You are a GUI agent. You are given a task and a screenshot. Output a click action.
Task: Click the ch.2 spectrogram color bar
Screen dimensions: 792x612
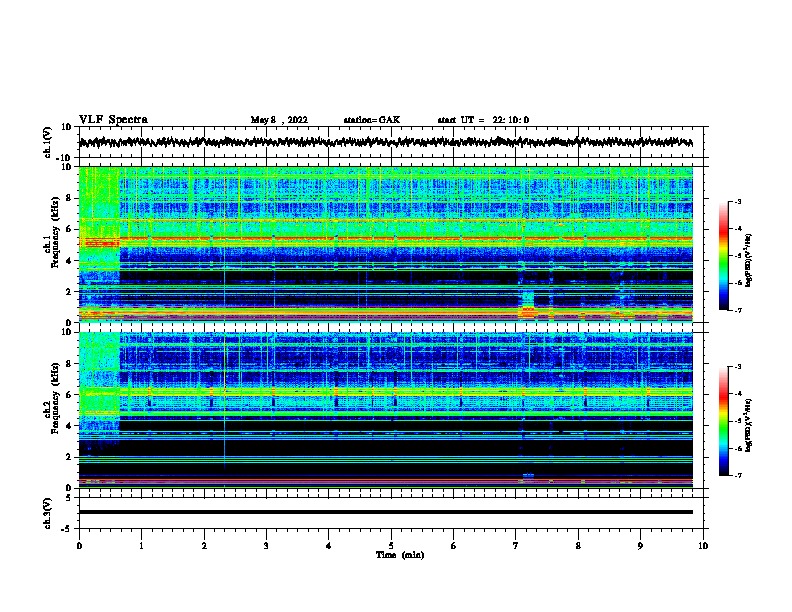pos(723,421)
